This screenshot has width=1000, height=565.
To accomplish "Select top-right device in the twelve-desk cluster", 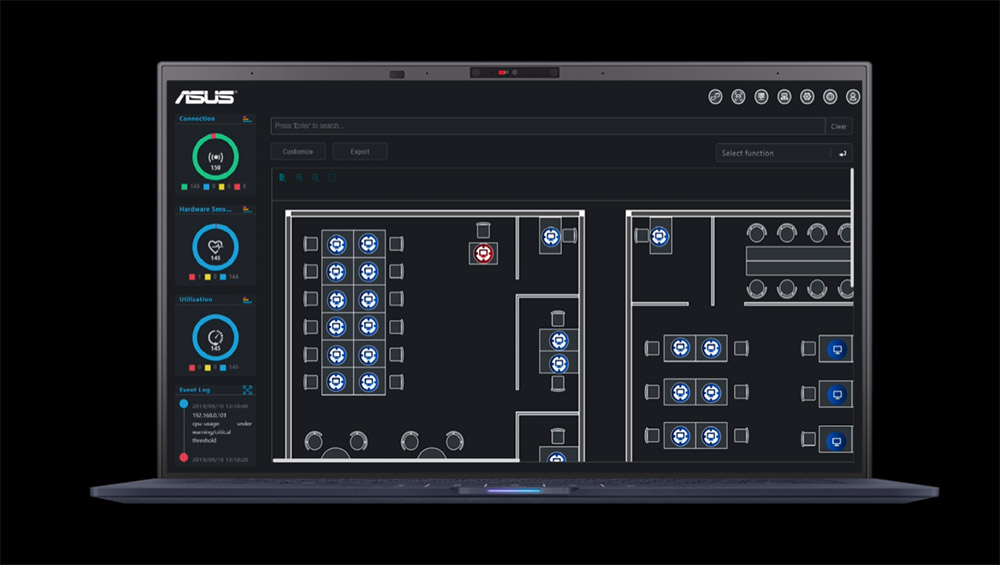I will [368, 244].
